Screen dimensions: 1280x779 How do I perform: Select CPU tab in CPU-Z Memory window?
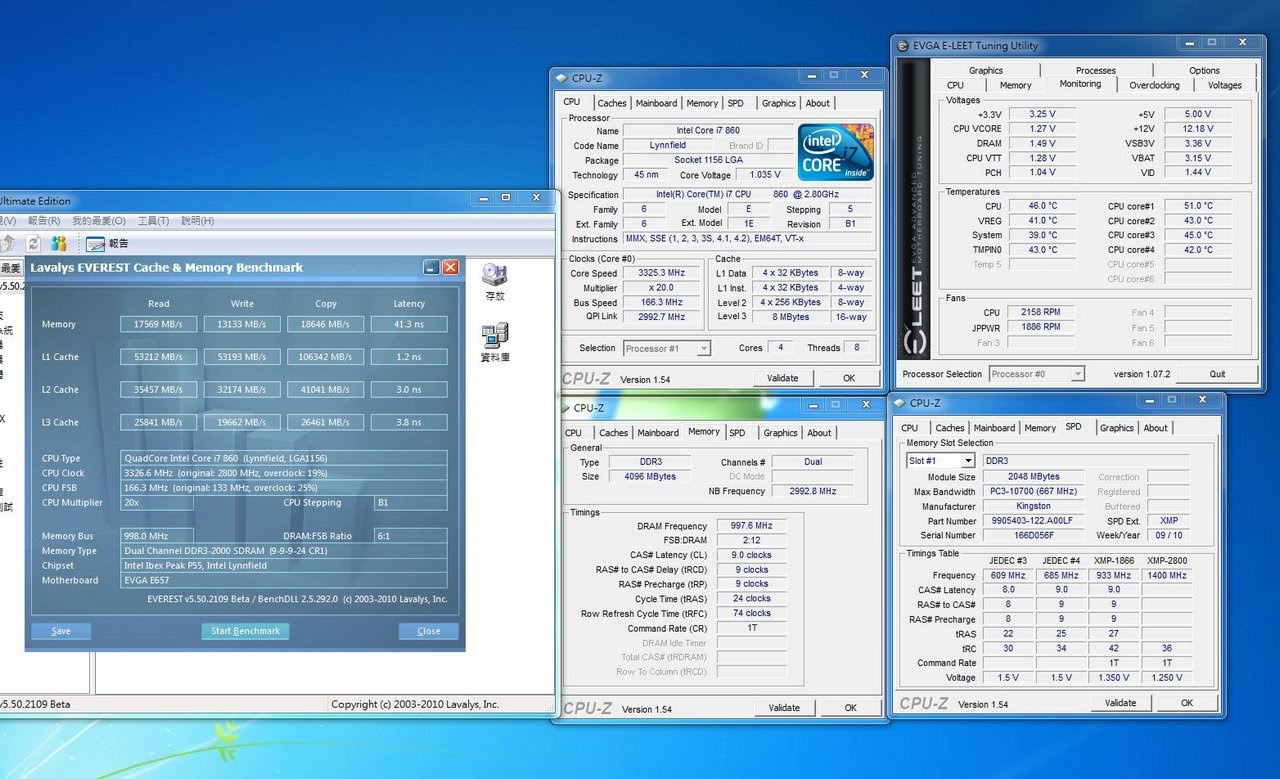tap(573, 433)
